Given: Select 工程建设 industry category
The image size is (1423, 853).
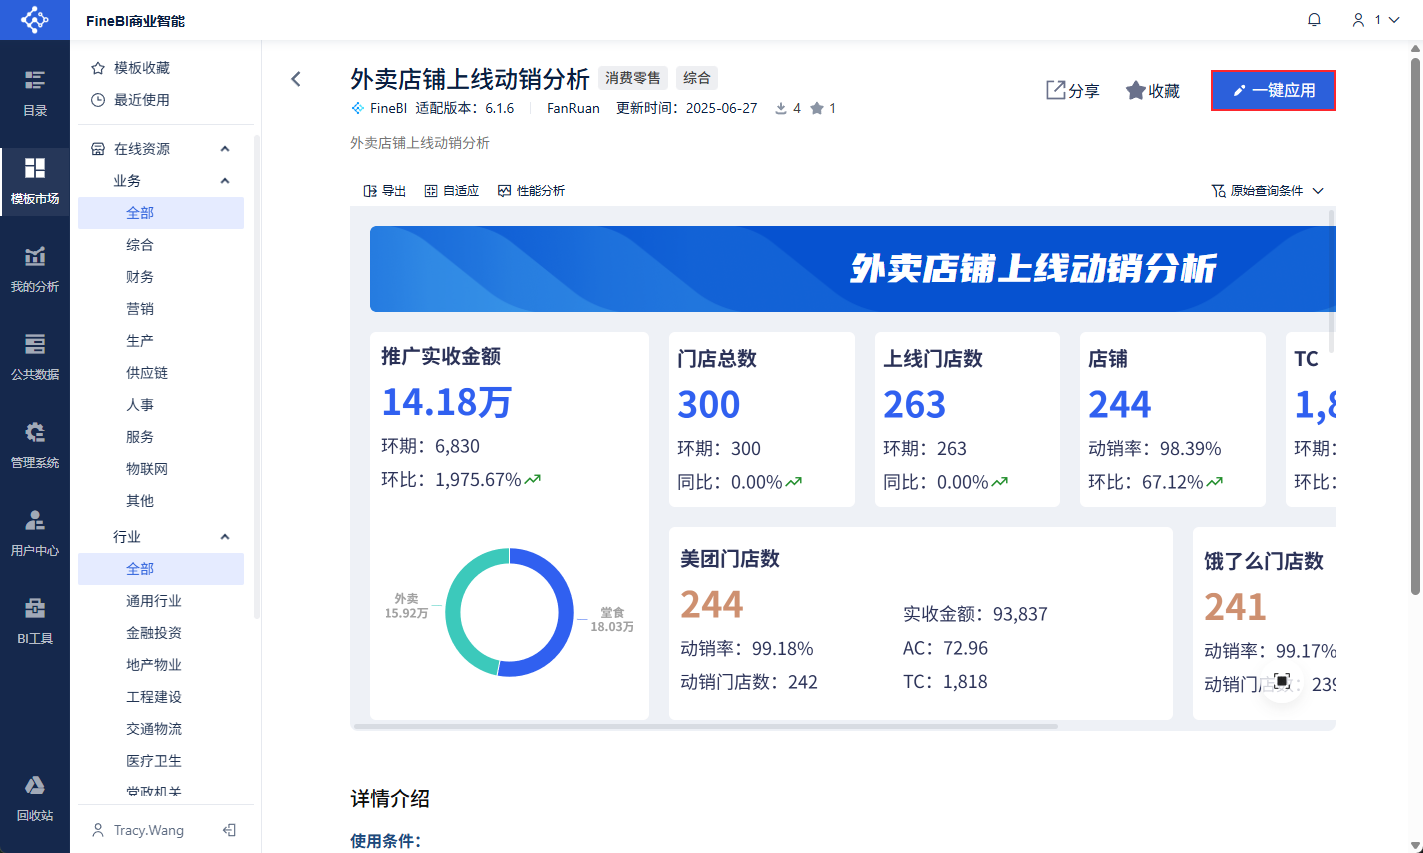Looking at the screenshot, I should 161,697.
